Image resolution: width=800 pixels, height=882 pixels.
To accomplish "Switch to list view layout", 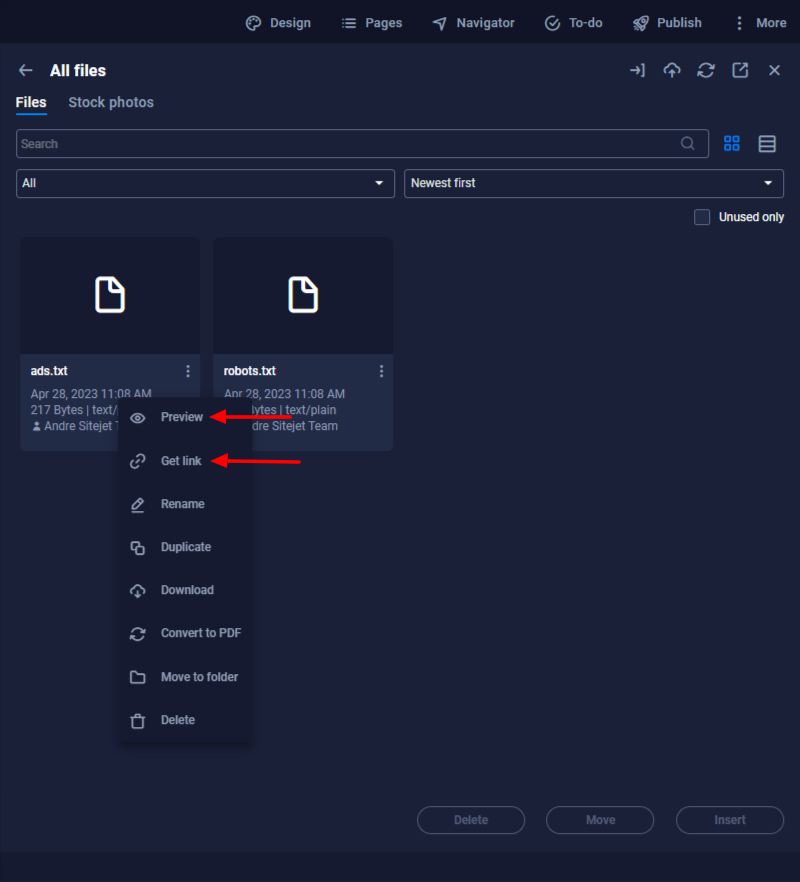I will point(767,144).
